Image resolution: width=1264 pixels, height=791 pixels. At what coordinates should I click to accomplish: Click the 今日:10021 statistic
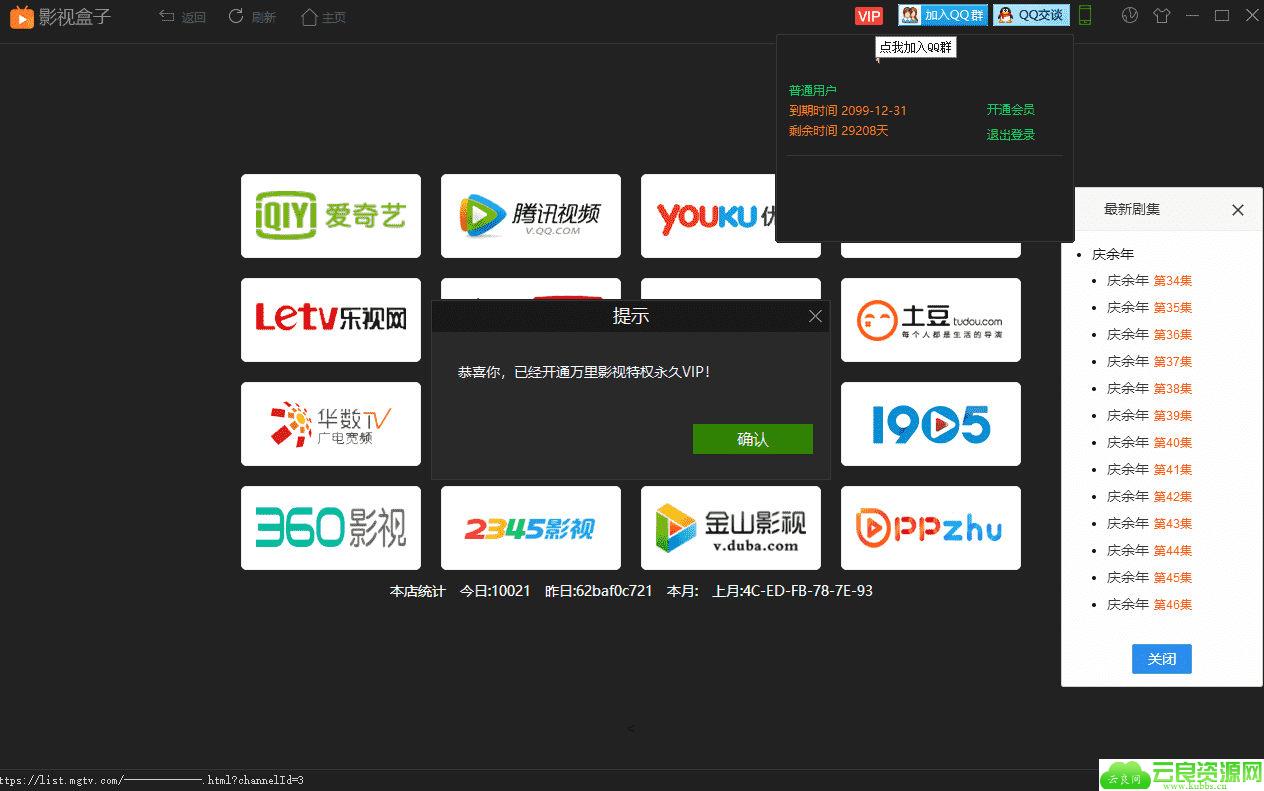tap(495, 591)
